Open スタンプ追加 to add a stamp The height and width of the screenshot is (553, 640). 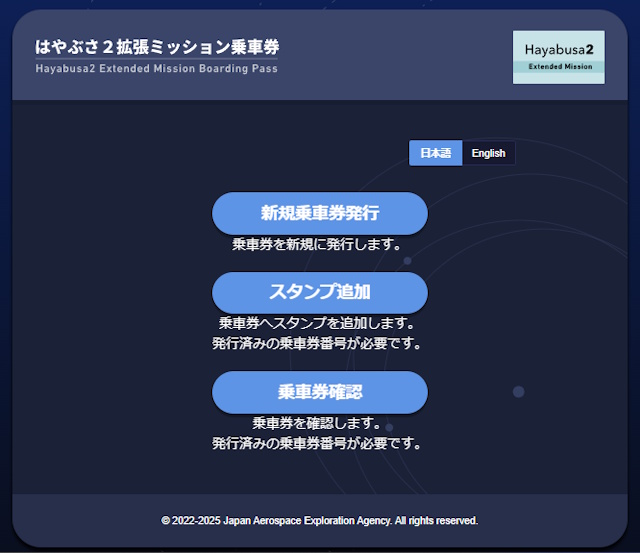[x=320, y=292]
